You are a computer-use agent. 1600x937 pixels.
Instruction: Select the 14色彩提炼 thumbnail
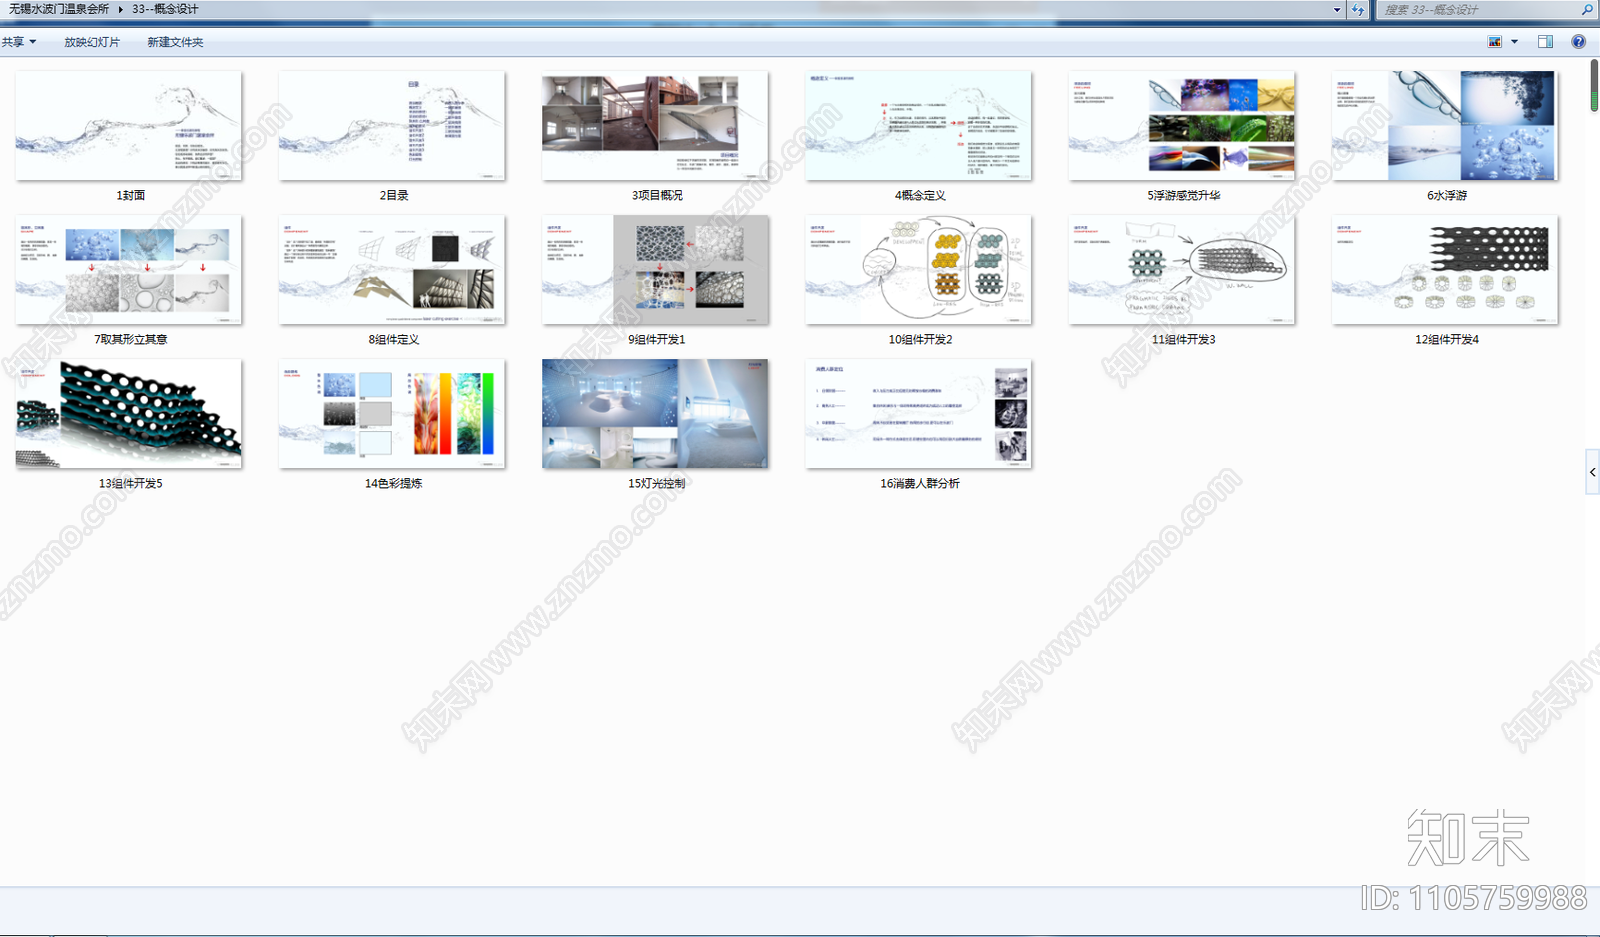[x=392, y=414]
